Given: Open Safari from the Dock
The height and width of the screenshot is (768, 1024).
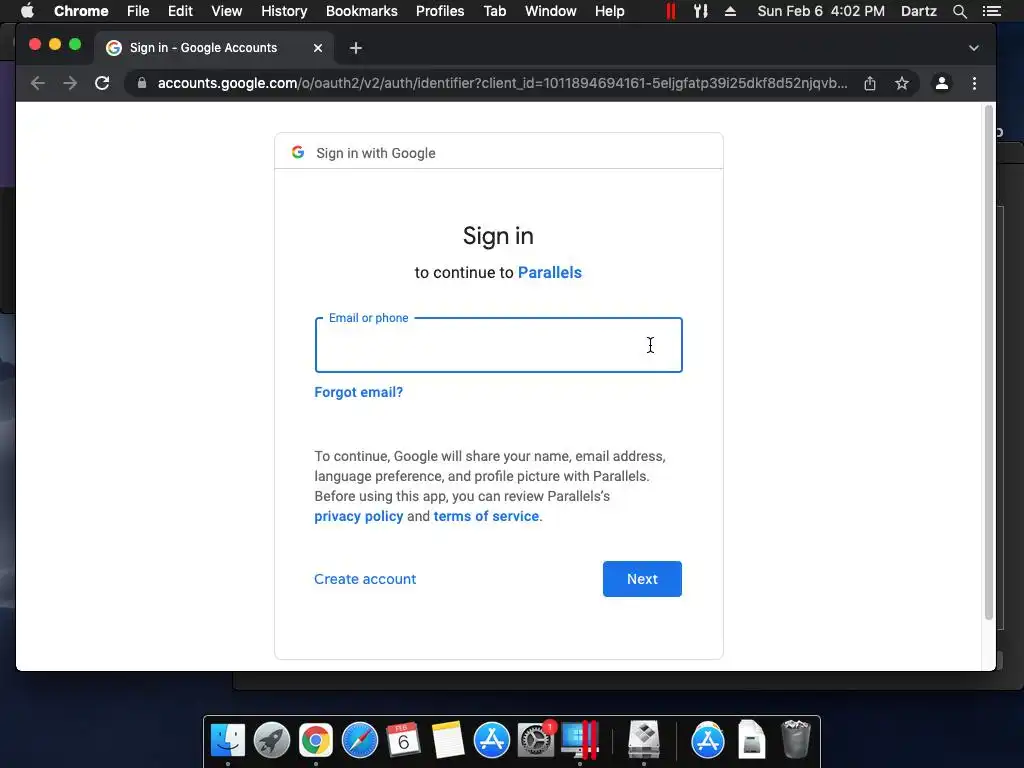Looking at the screenshot, I should click(x=360, y=740).
